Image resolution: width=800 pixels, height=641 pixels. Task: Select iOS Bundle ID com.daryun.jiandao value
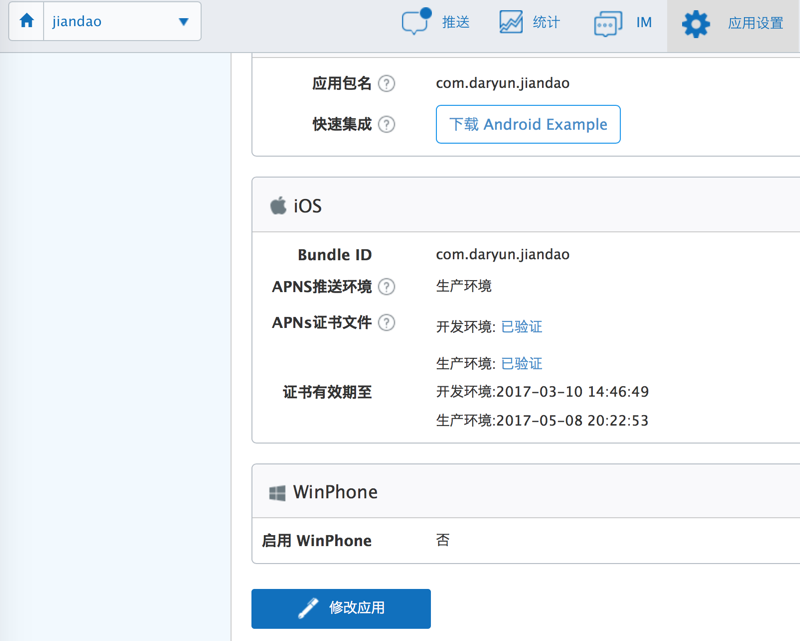pyautogui.click(x=503, y=254)
